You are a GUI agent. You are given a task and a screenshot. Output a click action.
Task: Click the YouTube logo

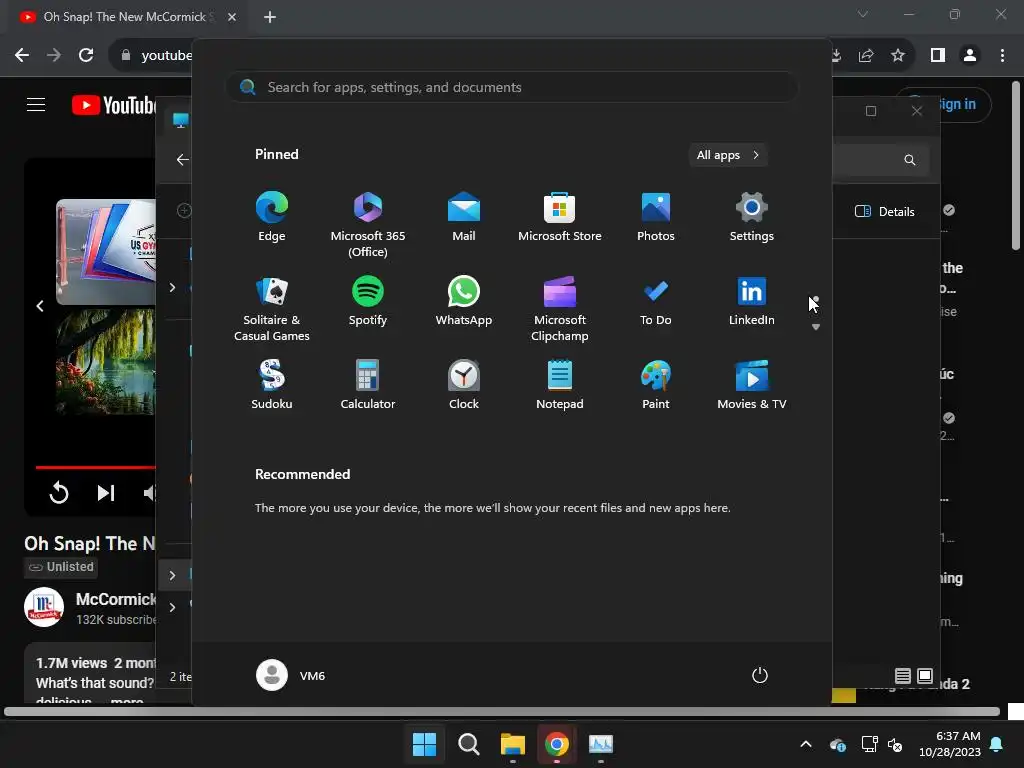click(114, 105)
